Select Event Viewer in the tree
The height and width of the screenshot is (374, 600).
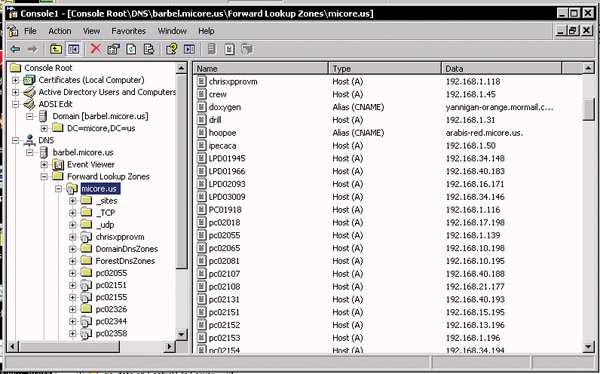91,164
